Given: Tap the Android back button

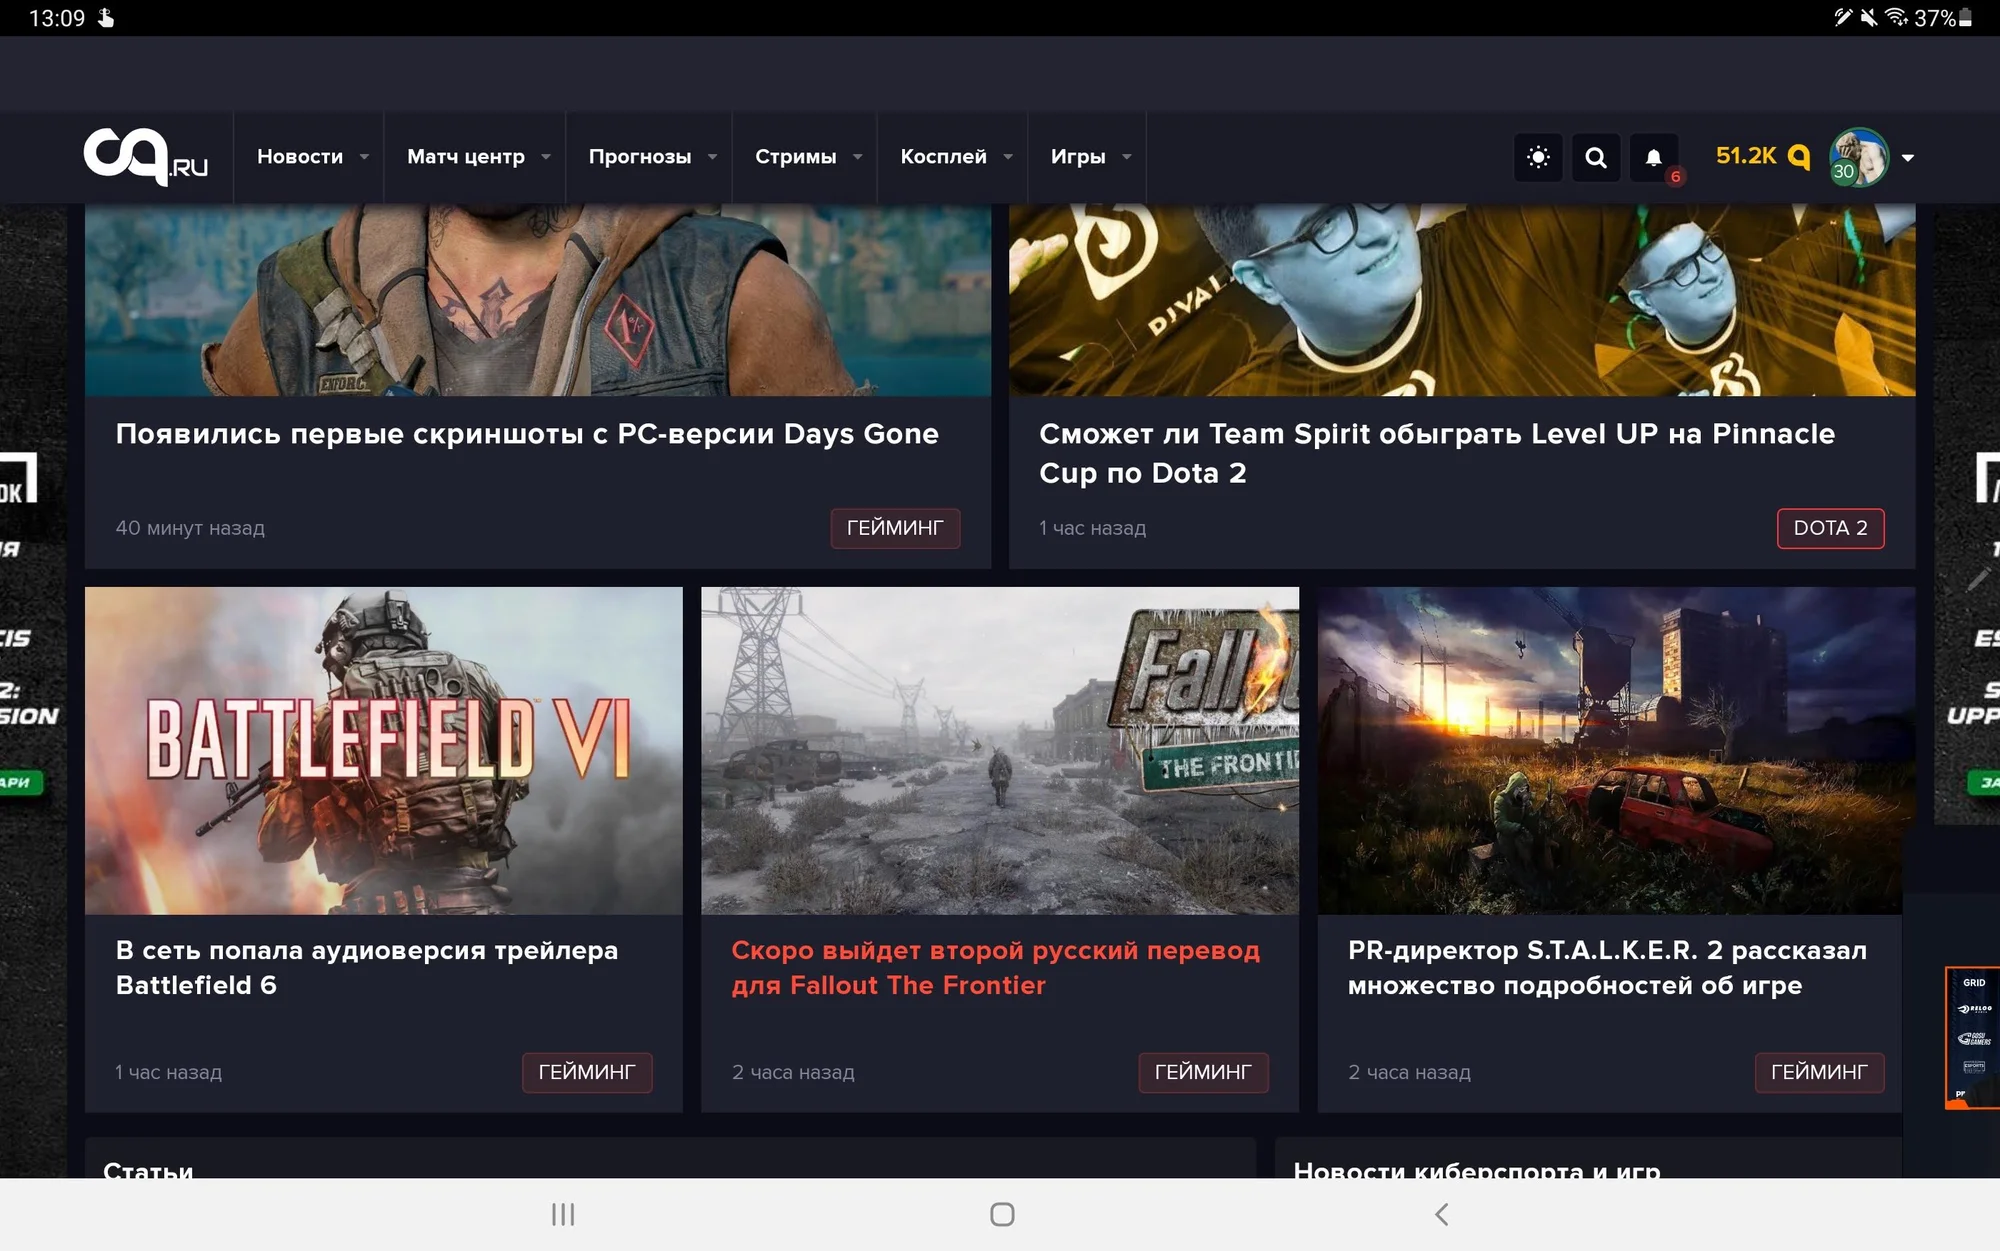Looking at the screenshot, I should [1441, 1214].
